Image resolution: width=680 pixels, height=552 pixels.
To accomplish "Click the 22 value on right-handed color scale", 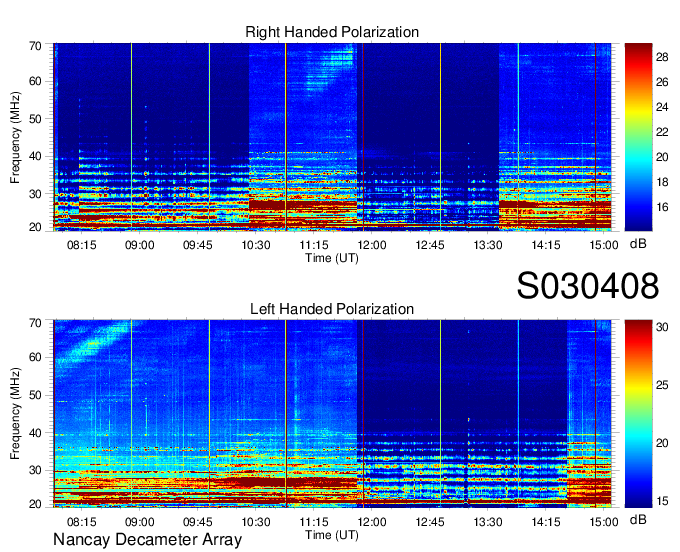I will click(x=662, y=132).
